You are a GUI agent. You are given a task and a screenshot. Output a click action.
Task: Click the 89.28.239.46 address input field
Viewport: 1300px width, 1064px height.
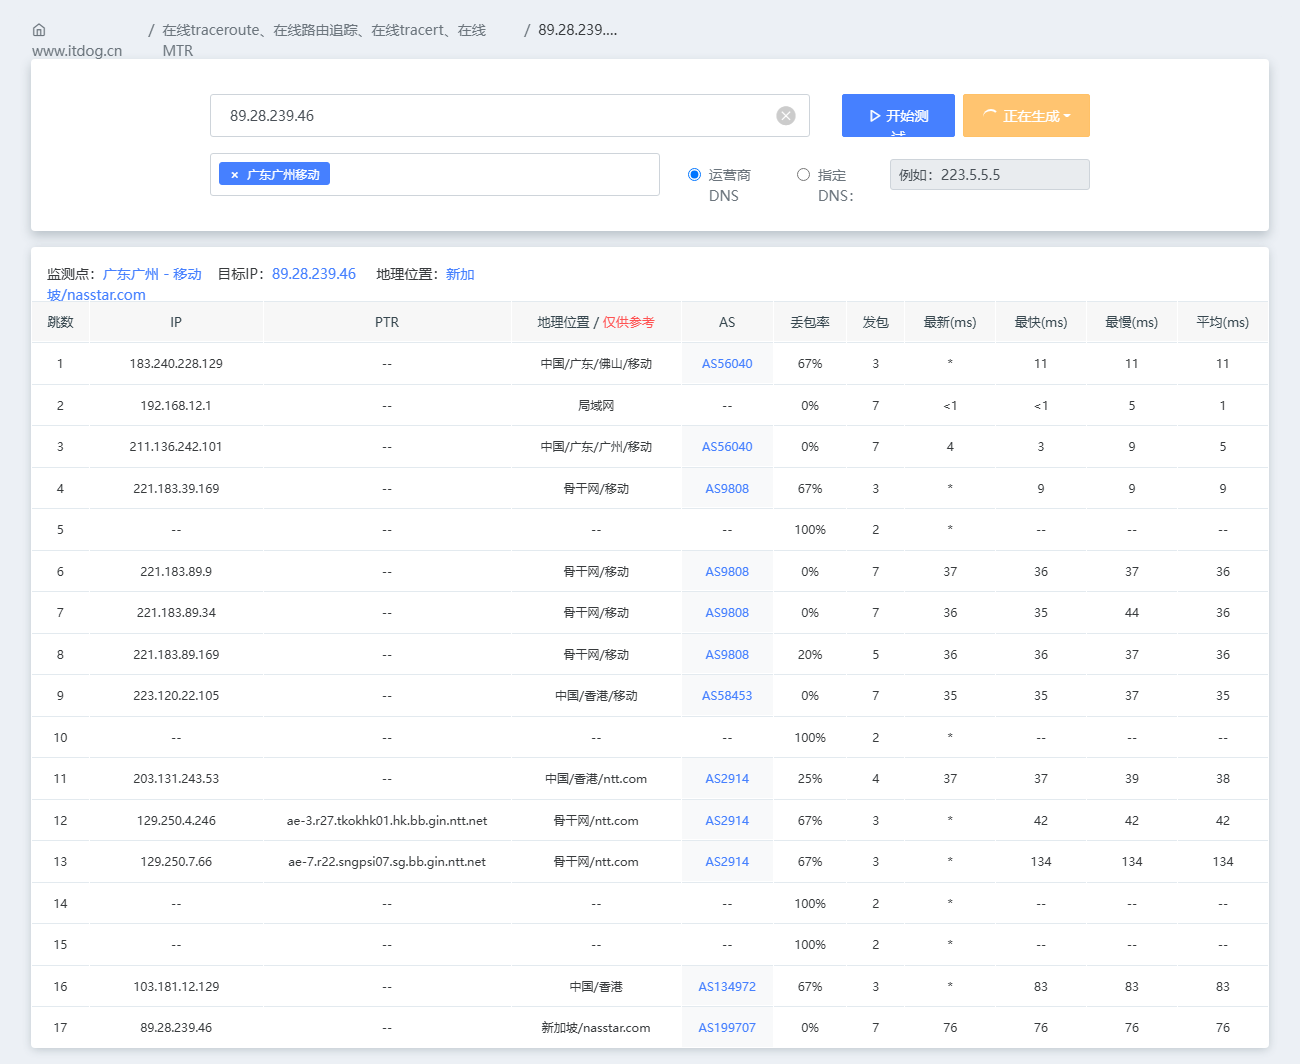pos(510,116)
